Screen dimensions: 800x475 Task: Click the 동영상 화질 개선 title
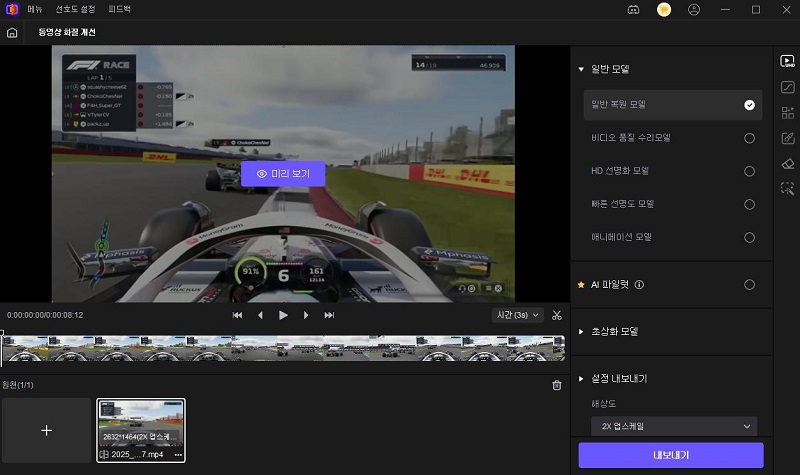pyautogui.click(x=67, y=32)
